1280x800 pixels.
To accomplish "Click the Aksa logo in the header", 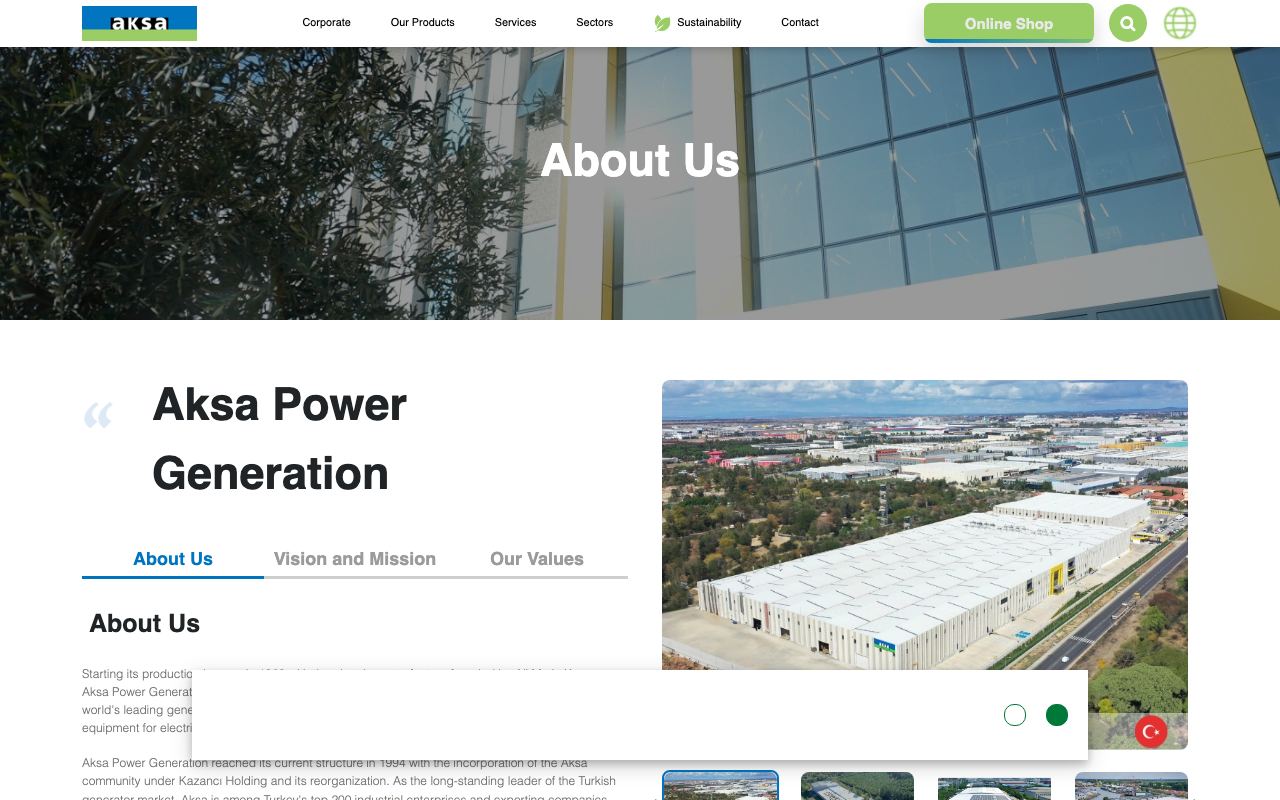I will (x=139, y=23).
